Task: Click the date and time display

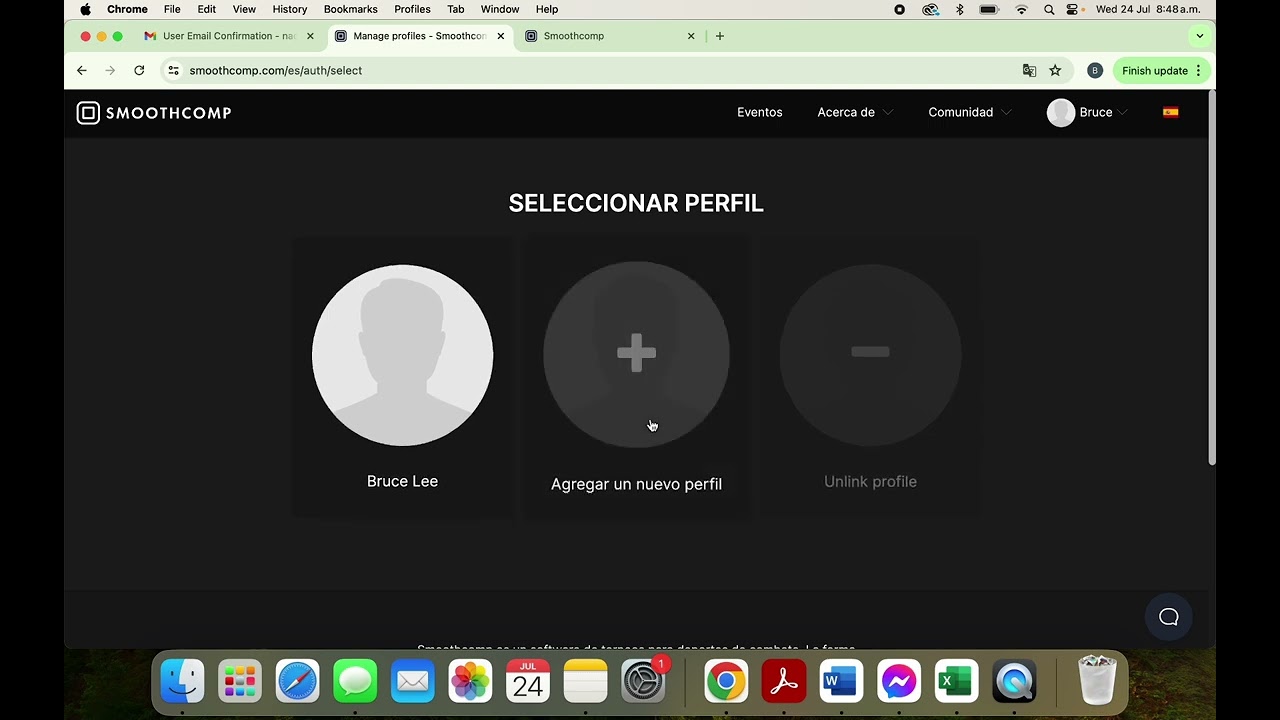Action: click(x=1148, y=9)
